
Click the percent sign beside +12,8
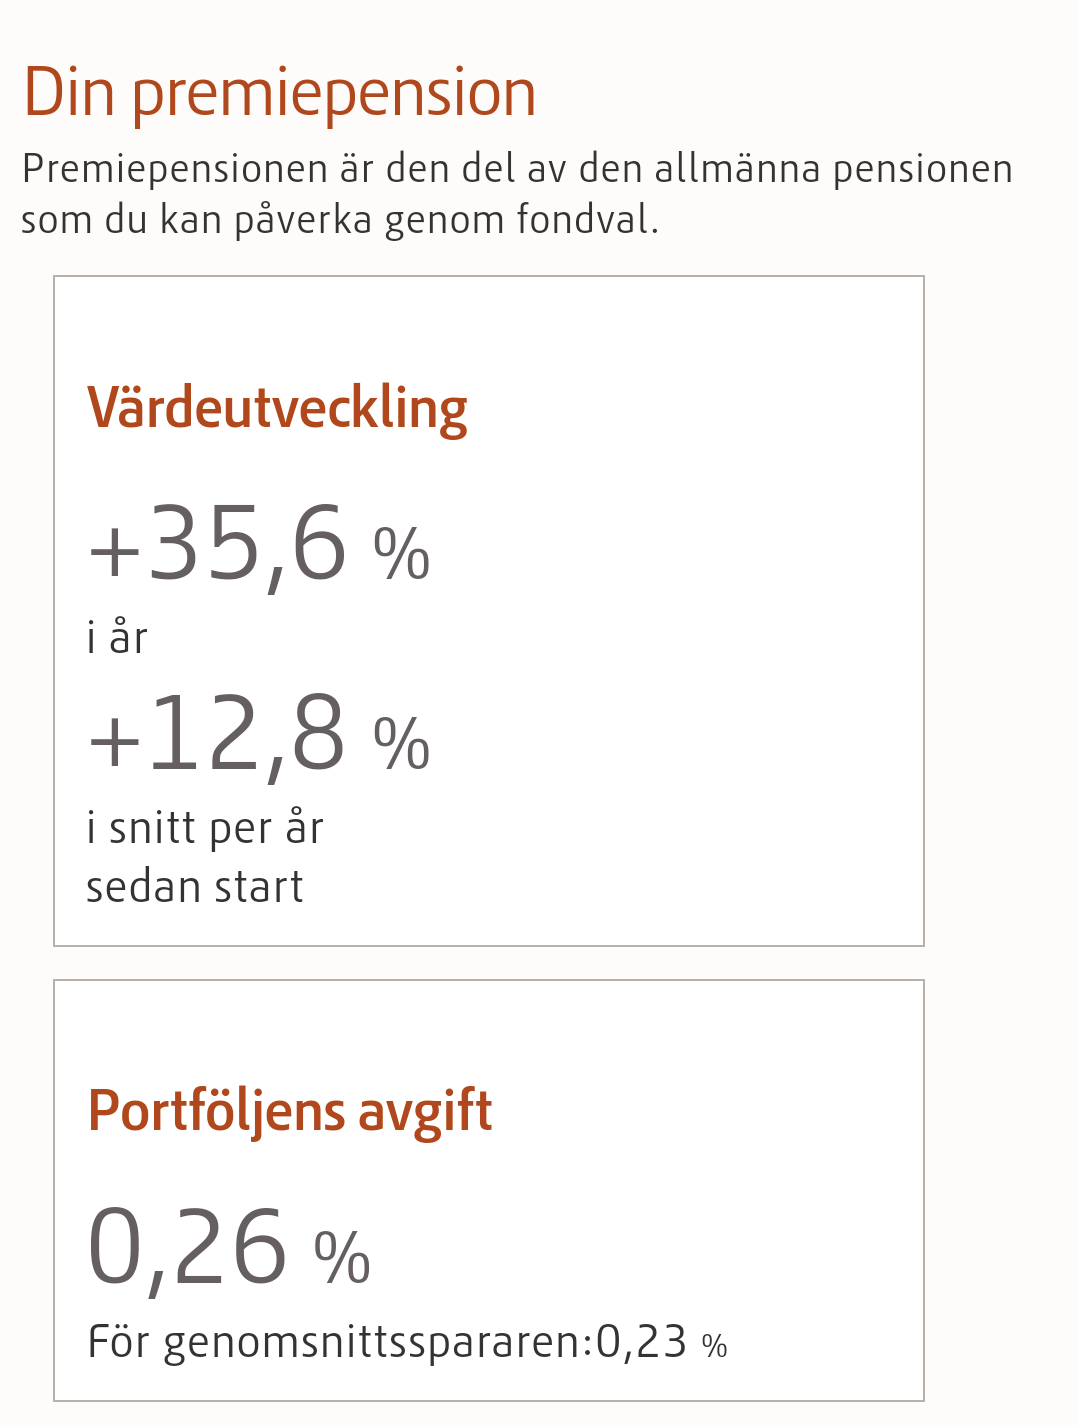[401, 745]
